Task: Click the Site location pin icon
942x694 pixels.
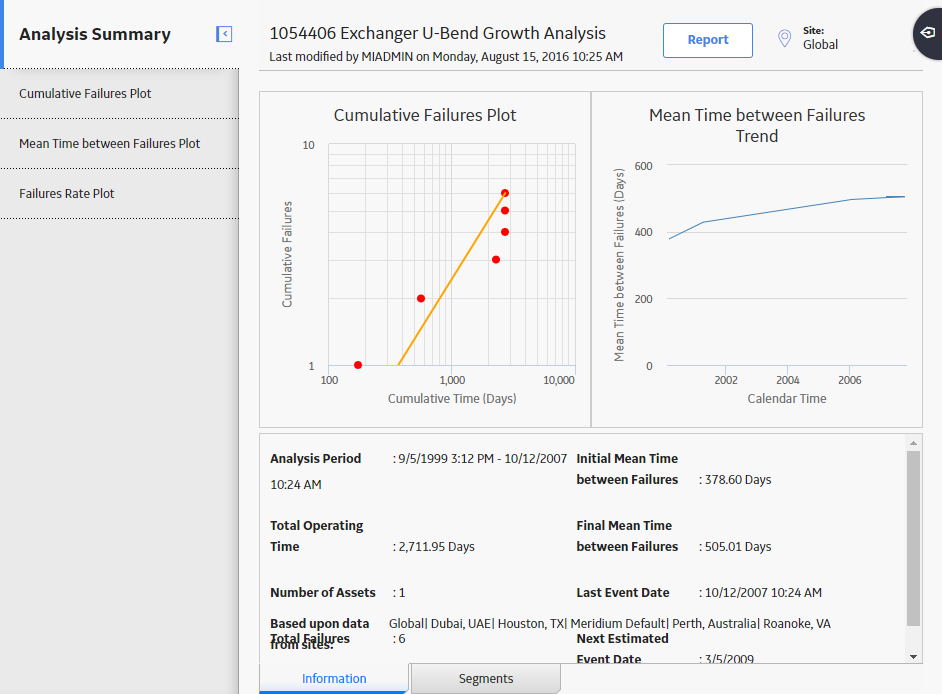Action: click(785, 39)
